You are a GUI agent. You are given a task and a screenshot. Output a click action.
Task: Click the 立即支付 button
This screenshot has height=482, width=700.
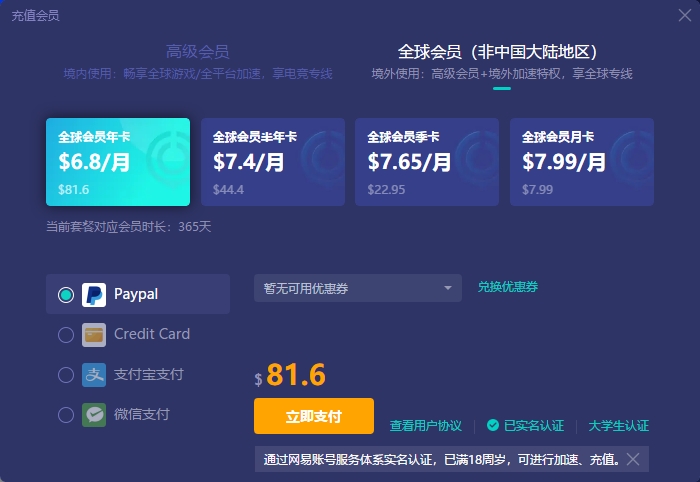314,416
